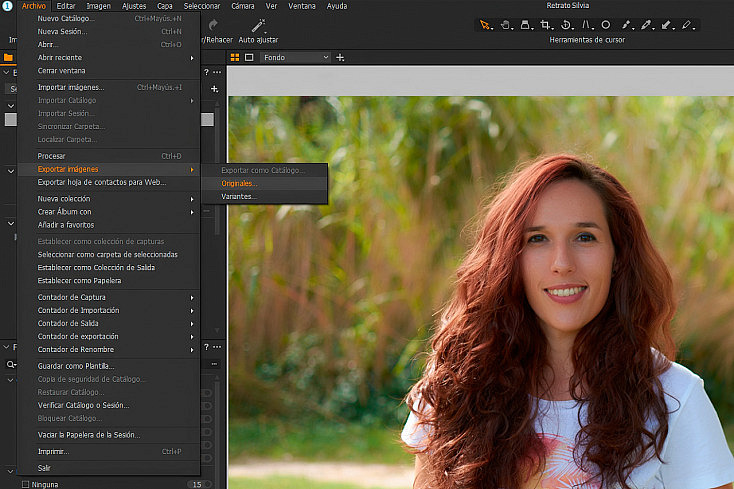Select the Draw mask brush tool
Image resolution: width=734 pixels, height=489 pixels.
pos(626,25)
